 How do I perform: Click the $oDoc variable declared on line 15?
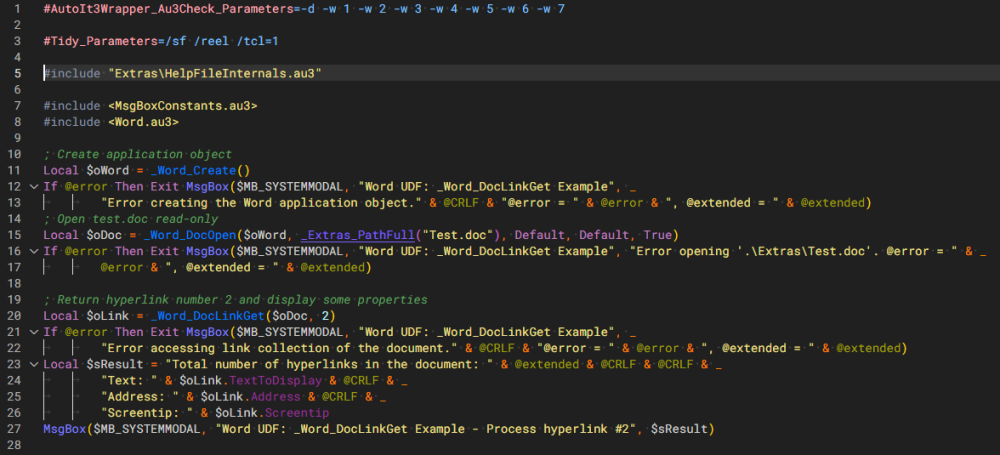pos(104,235)
